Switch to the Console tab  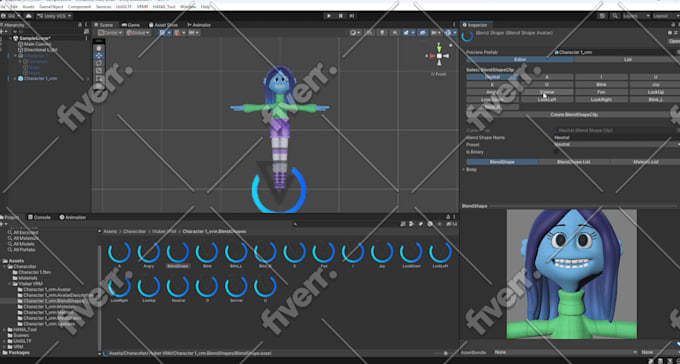pos(39,217)
